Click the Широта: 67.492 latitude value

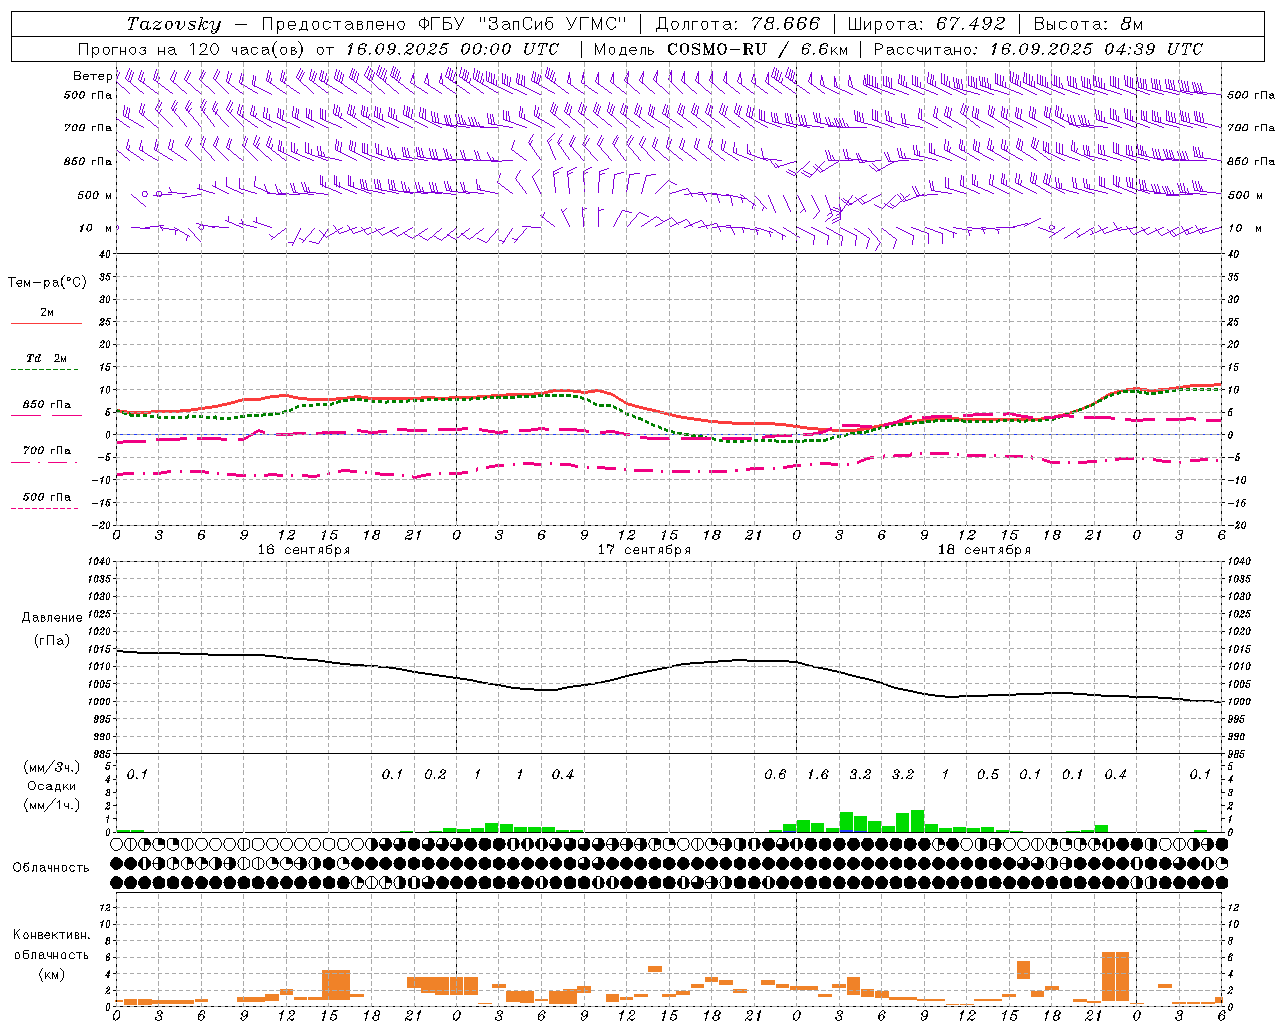click(x=926, y=24)
